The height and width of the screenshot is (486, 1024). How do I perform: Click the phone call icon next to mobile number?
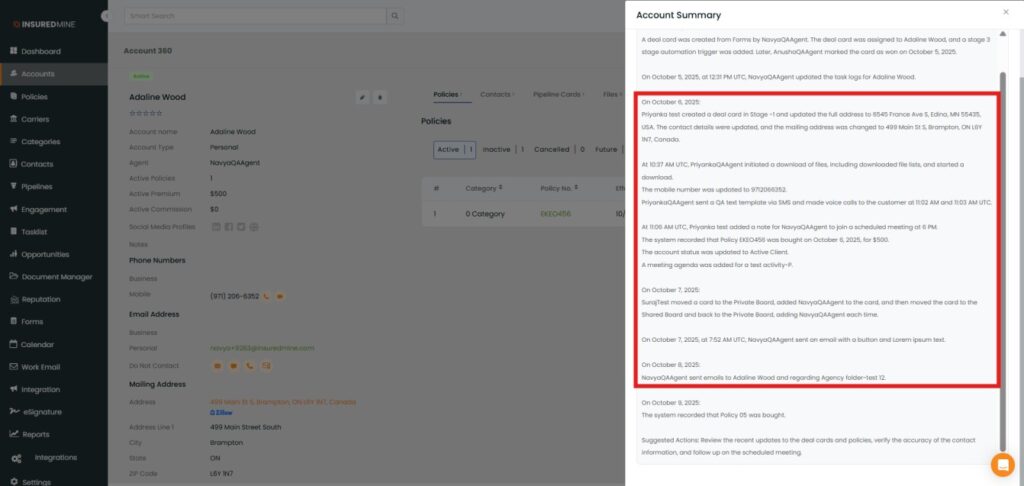pos(266,295)
